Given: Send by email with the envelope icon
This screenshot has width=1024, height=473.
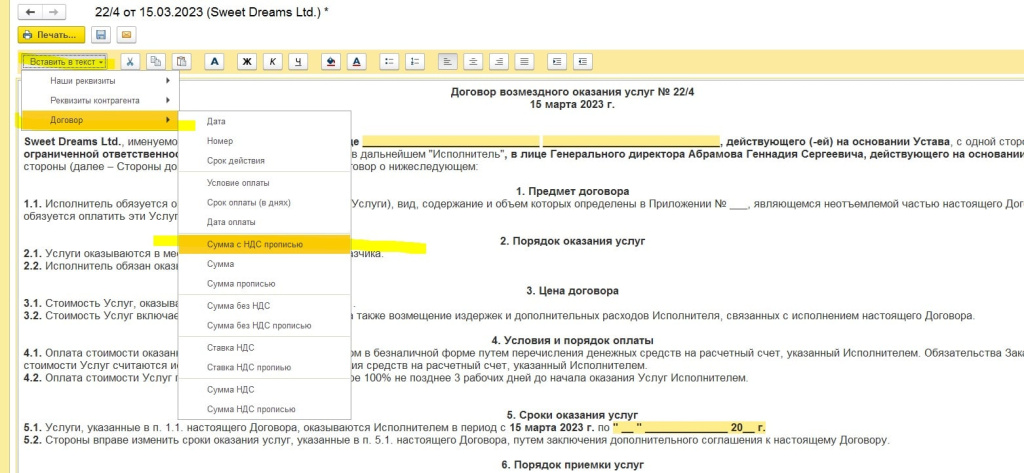Looking at the screenshot, I should tap(125, 35).
